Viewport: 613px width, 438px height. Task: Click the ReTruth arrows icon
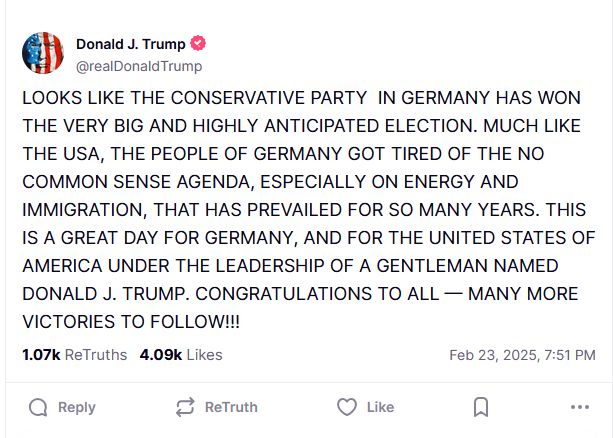click(184, 407)
